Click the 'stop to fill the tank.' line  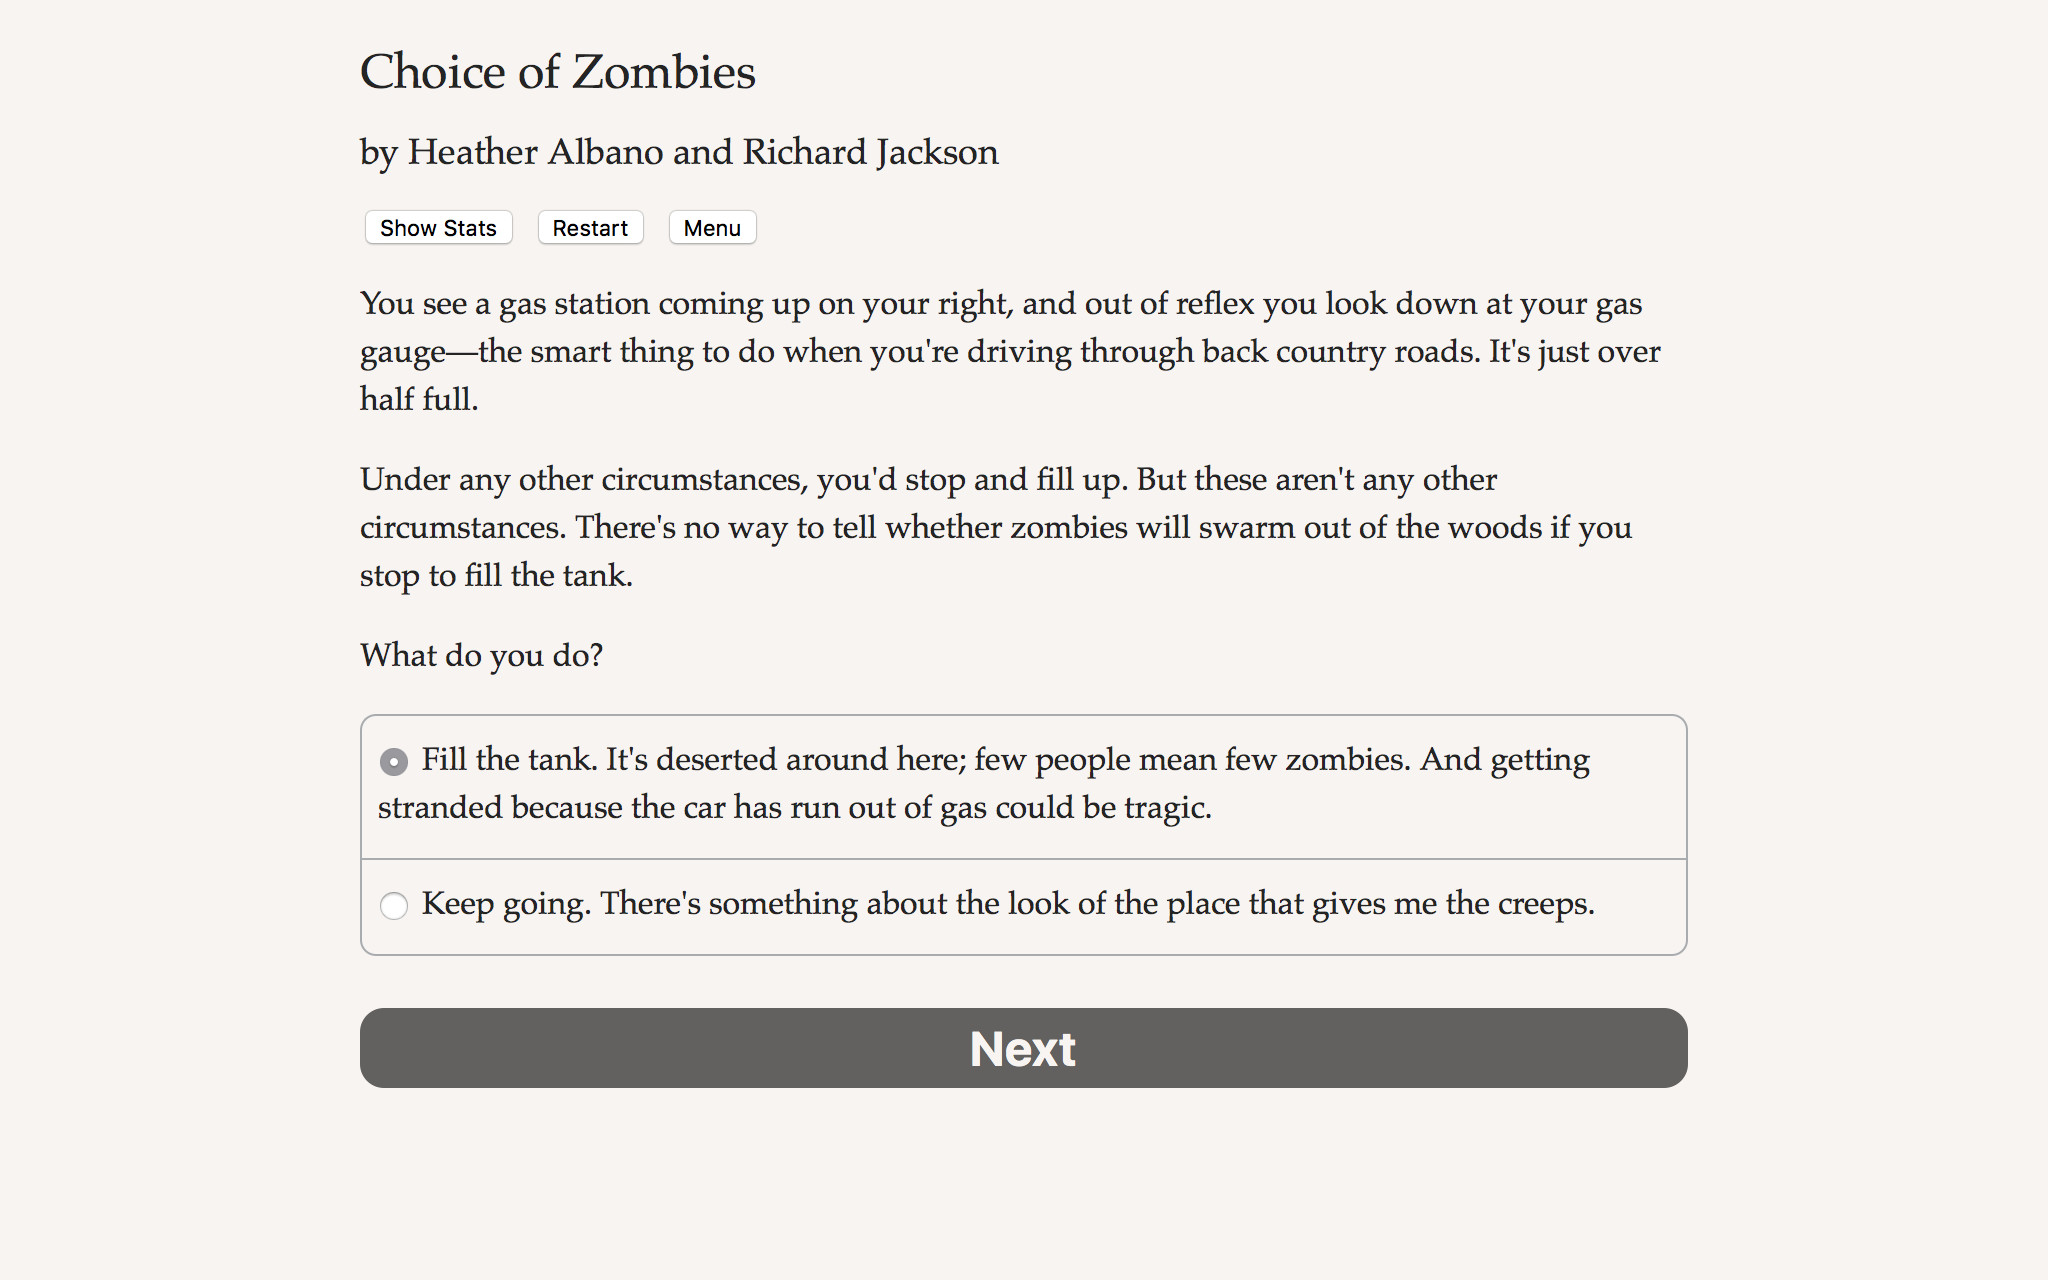[496, 576]
